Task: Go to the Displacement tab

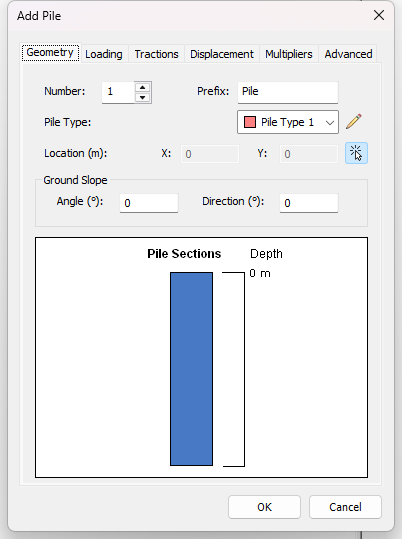Action: (222, 54)
